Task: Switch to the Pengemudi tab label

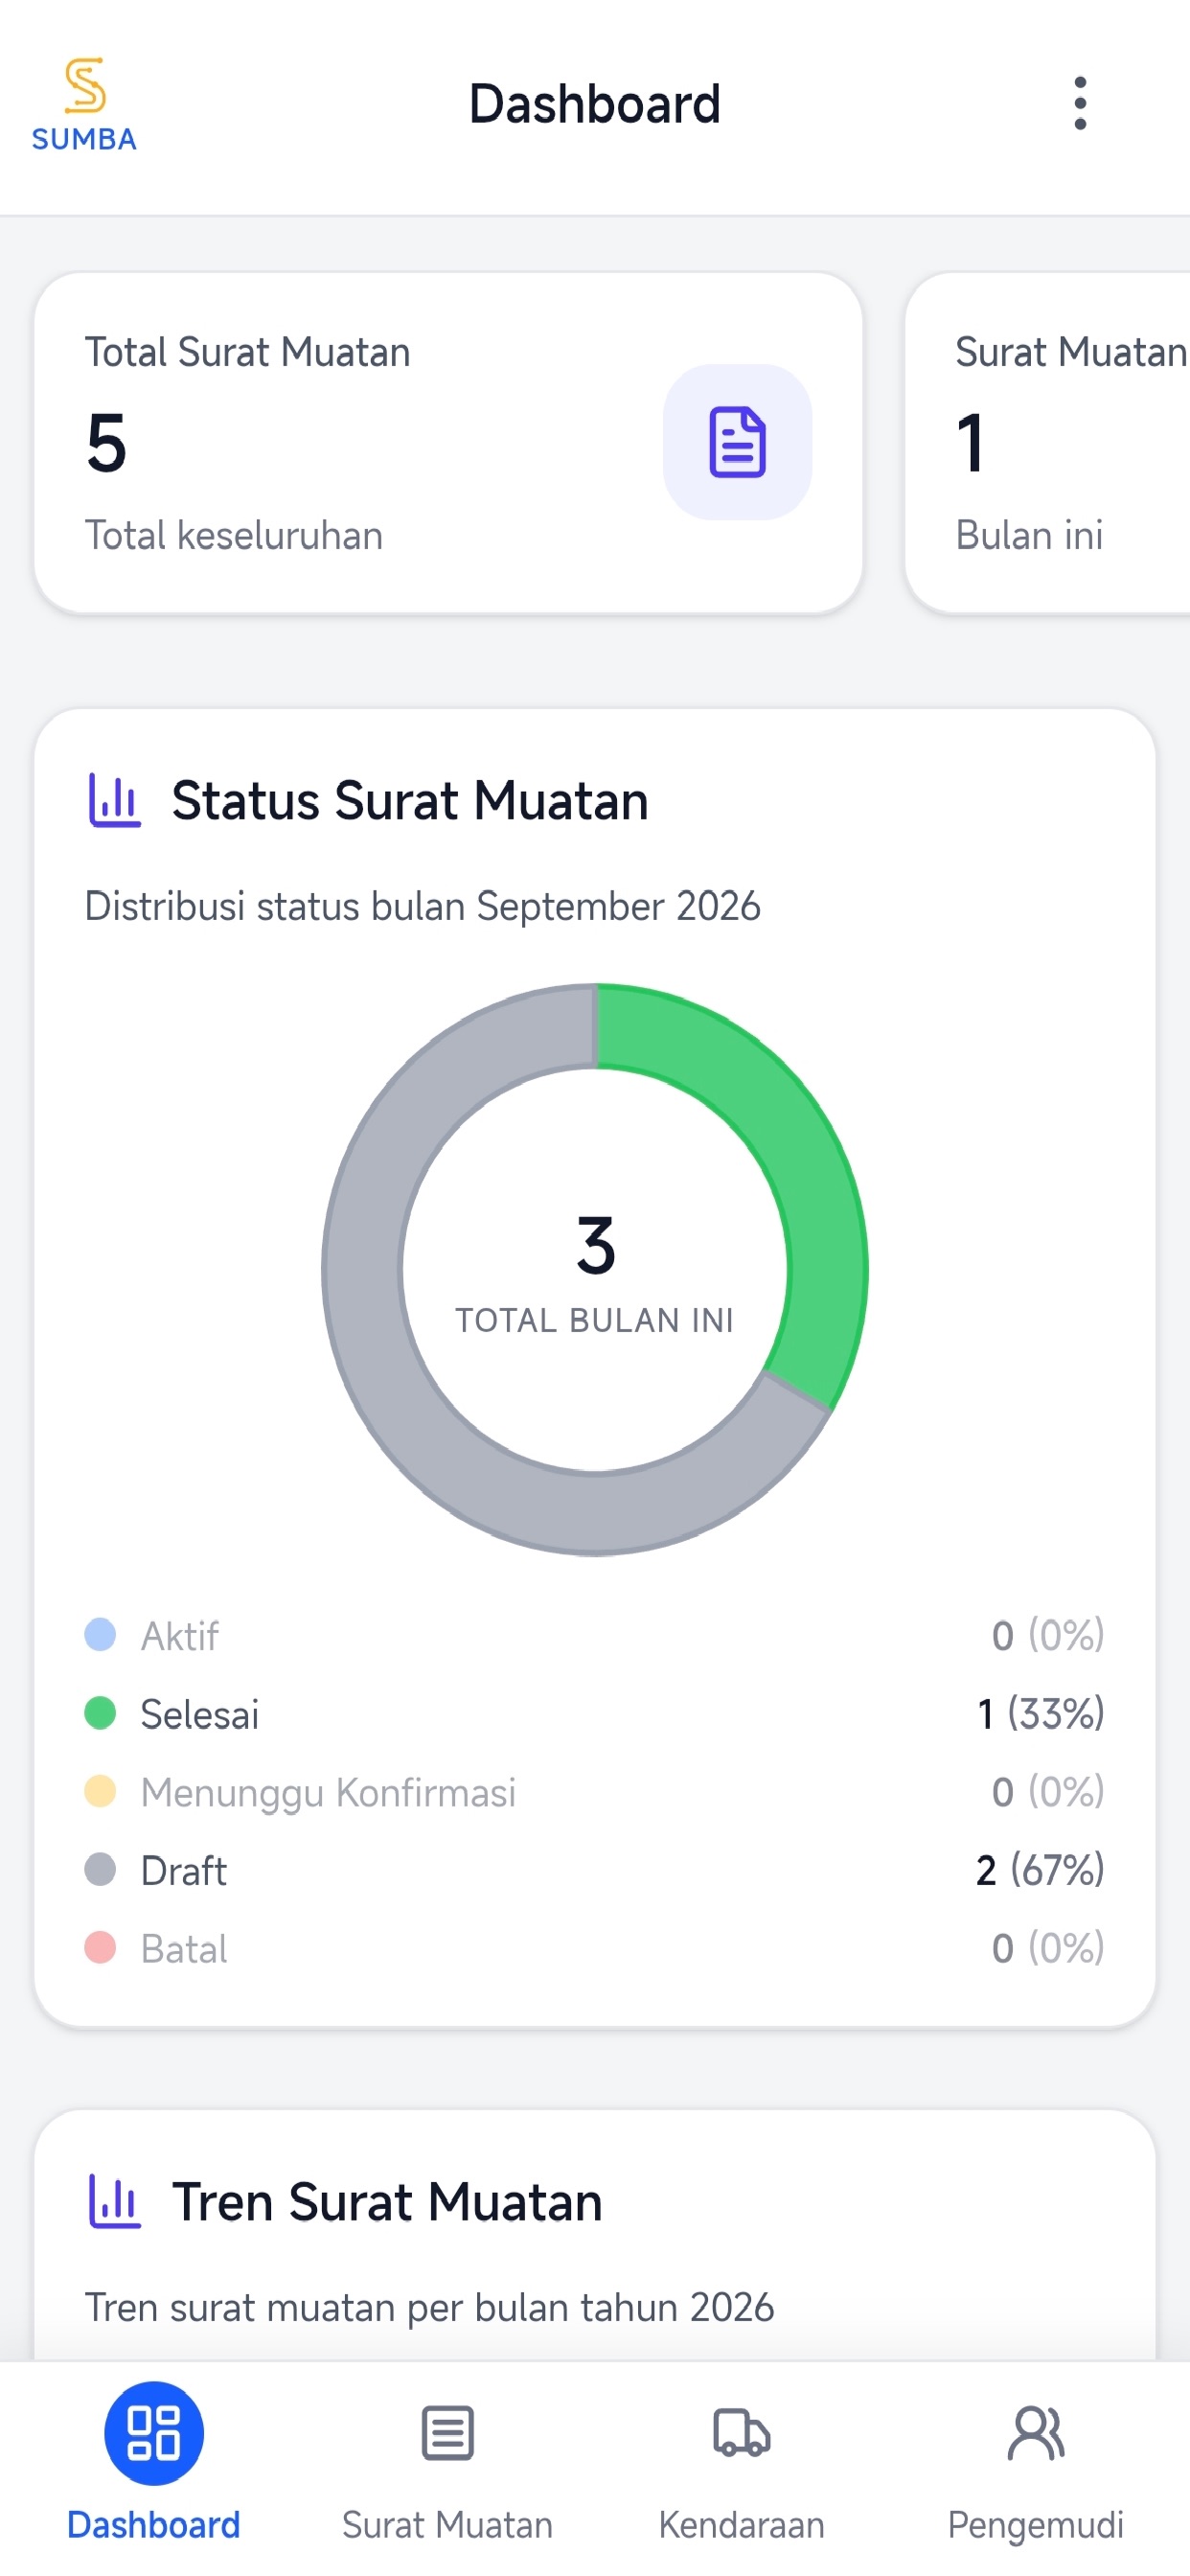Action: 1036,2525
